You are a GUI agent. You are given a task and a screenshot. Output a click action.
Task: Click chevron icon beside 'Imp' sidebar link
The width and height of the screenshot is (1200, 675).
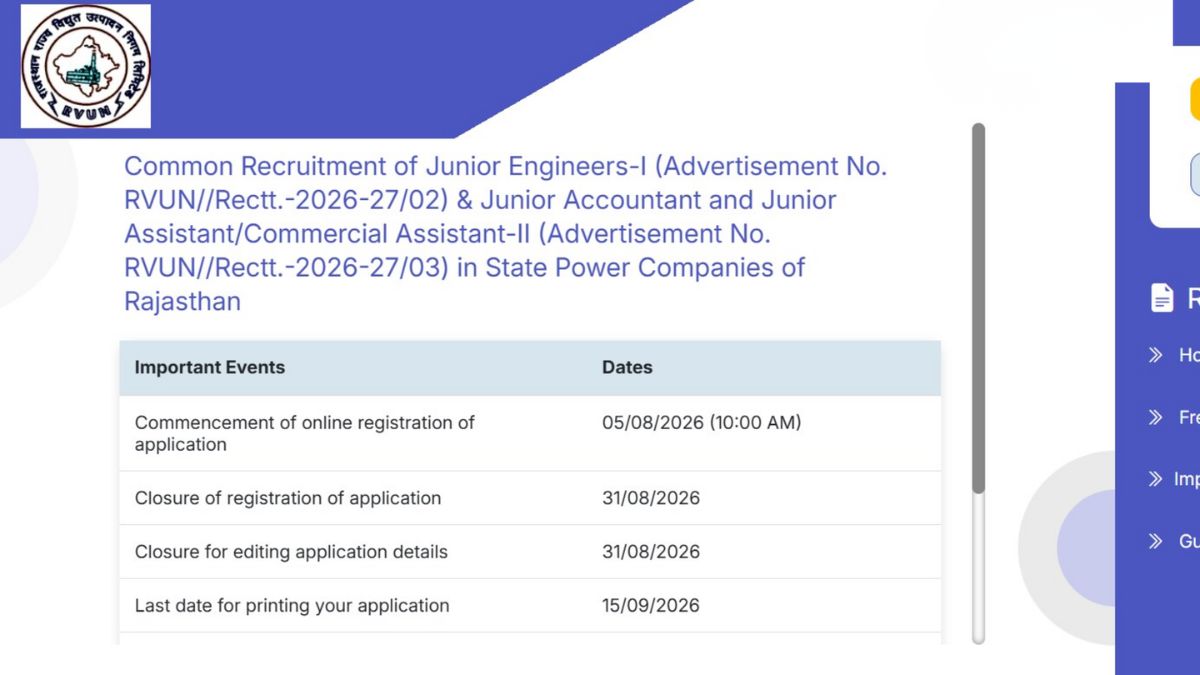(x=1156, y=479)
